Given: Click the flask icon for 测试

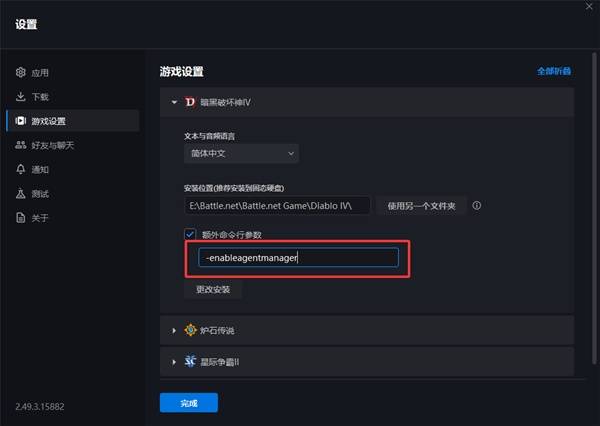Looking at the screenshot, I should tap(21, 193).
